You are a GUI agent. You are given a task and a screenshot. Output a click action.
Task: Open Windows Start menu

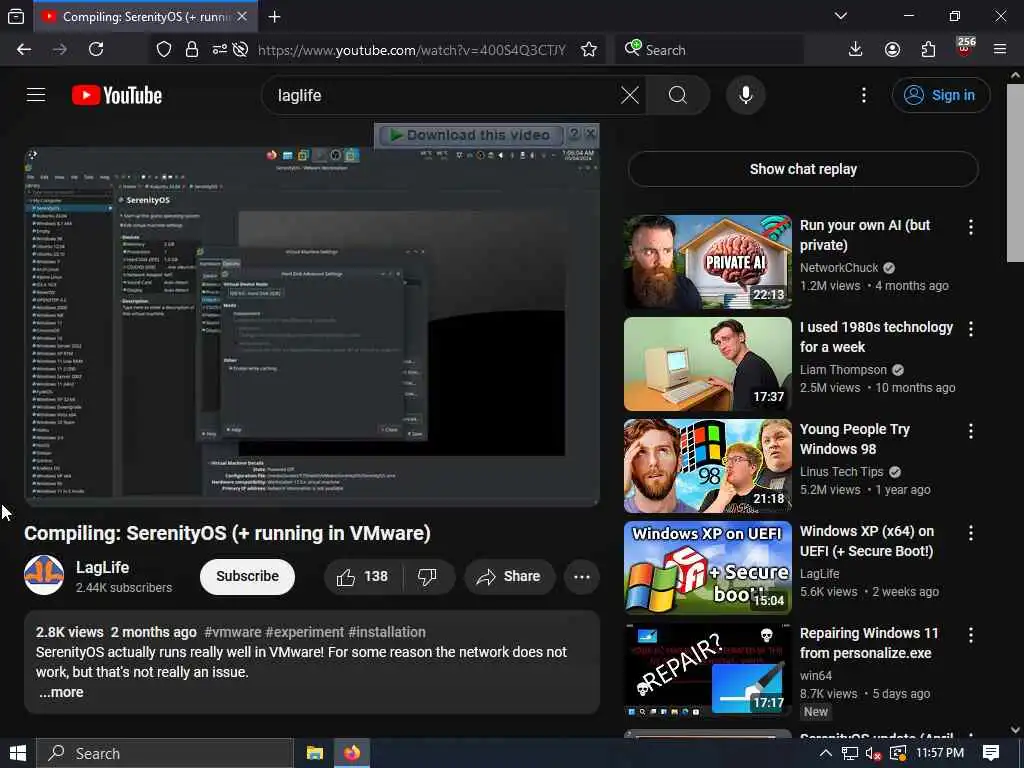18,753
